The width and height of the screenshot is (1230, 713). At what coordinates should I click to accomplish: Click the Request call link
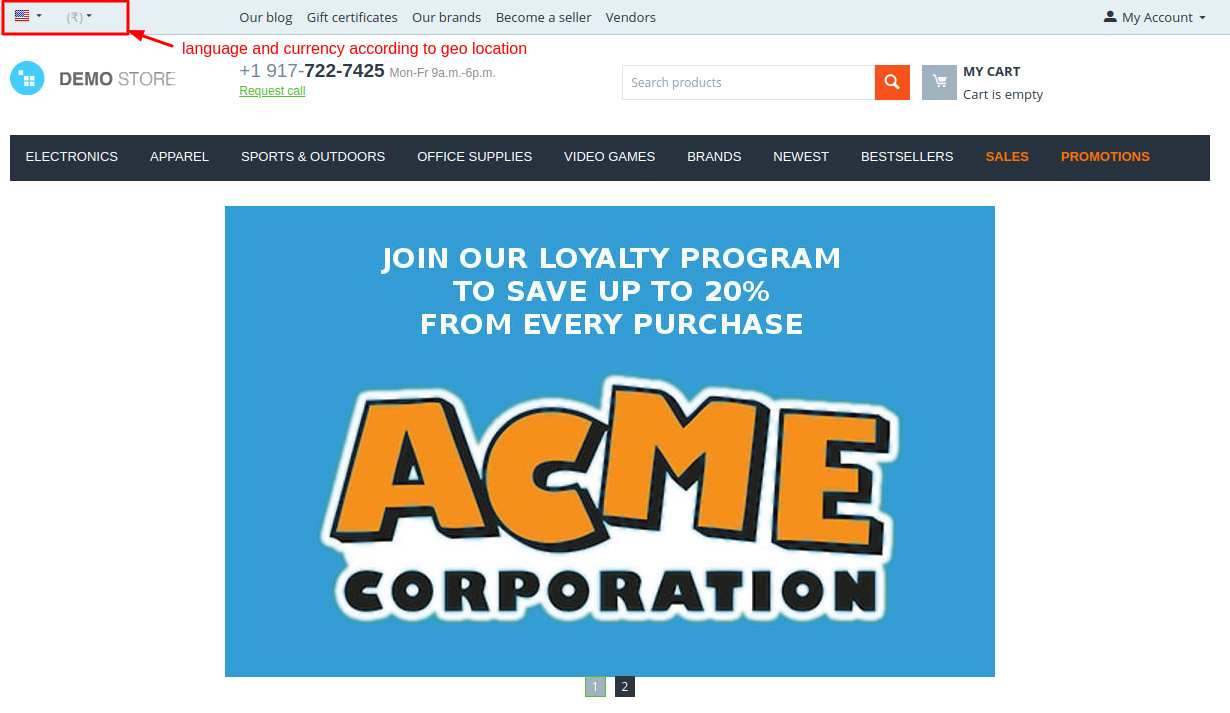tap(272, 91)
